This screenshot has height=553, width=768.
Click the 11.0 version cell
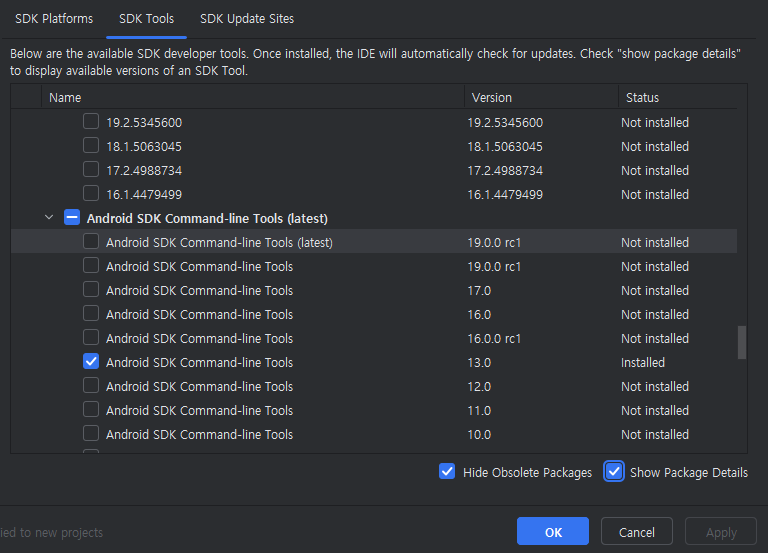coord(479,410)
